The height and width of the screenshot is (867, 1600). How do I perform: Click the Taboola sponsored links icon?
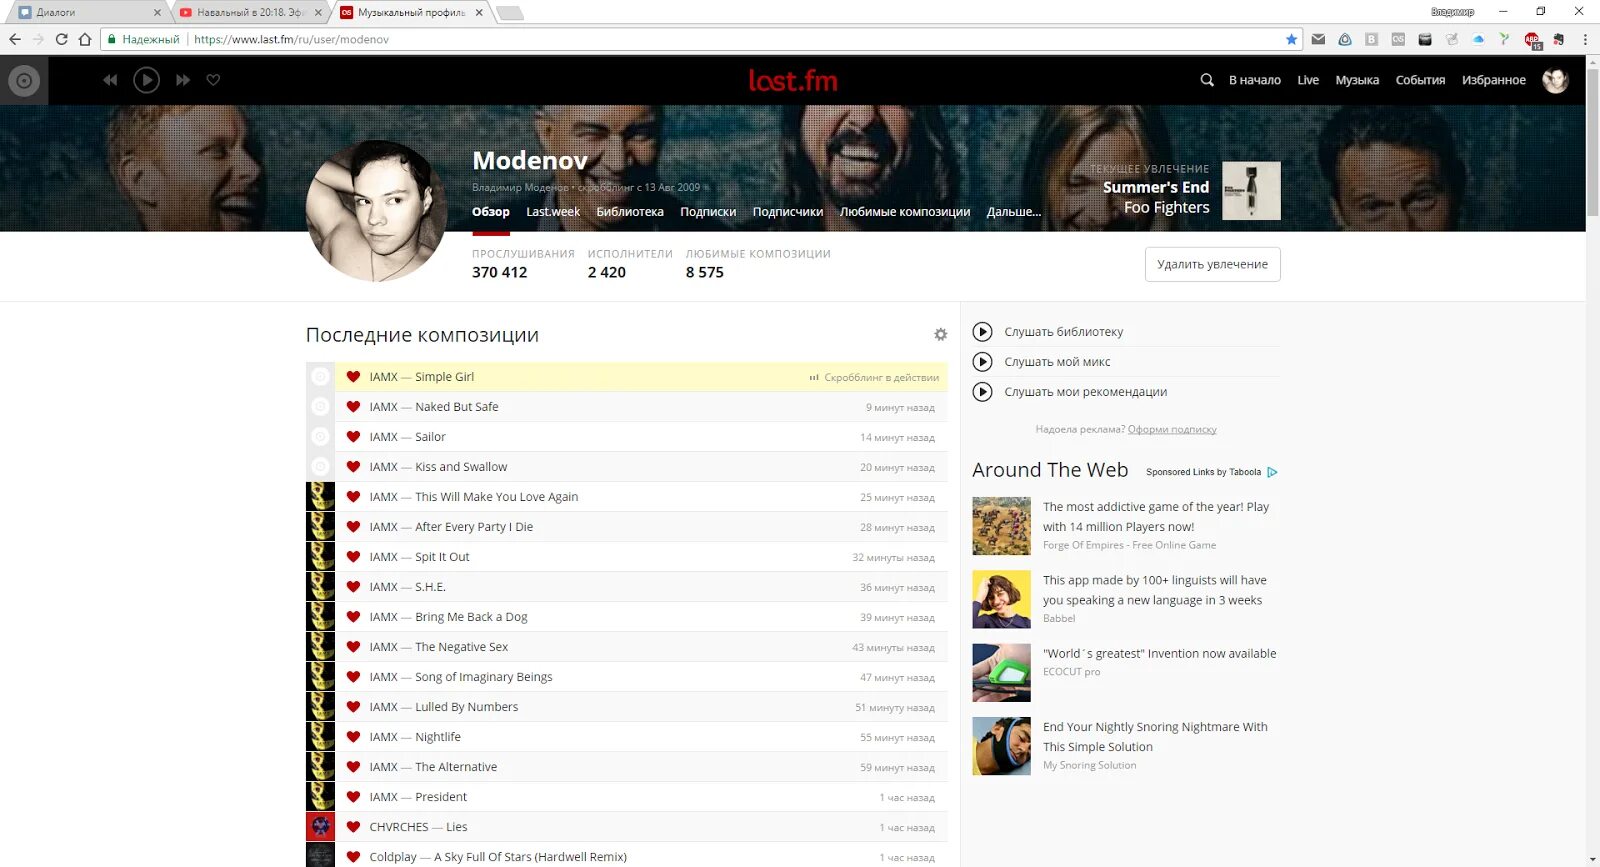click(1272, 472)
